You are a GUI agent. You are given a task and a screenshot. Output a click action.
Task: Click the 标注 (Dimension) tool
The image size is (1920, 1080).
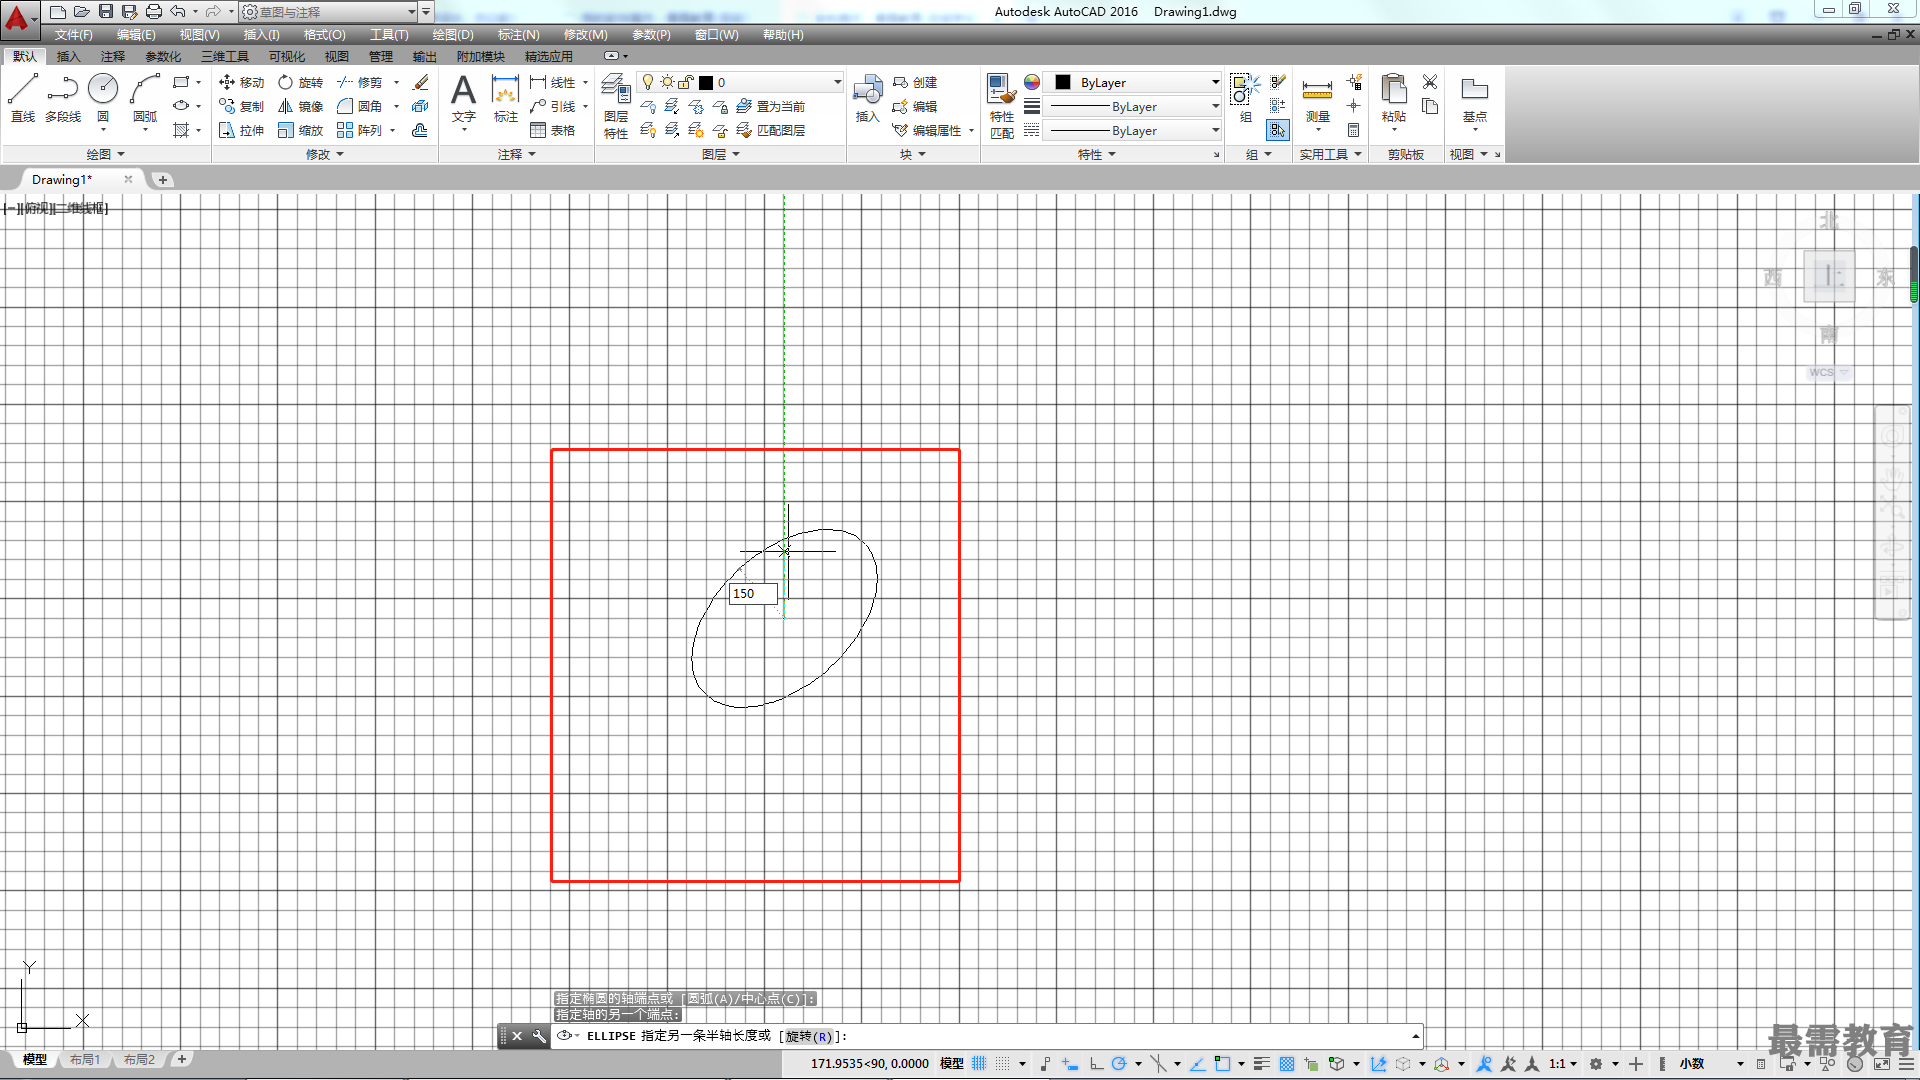(506, 98)
